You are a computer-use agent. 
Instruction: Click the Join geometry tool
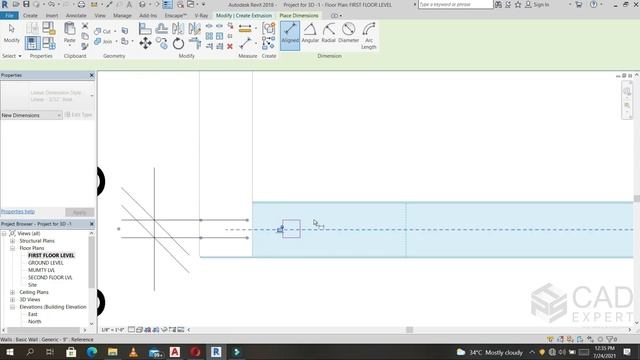click(104, 41)
